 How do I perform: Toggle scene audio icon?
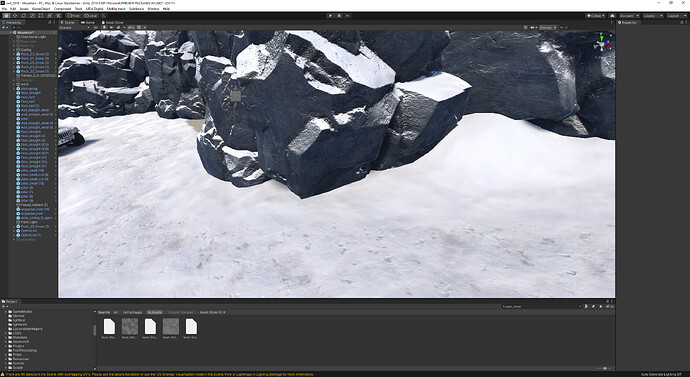(112, 27)
